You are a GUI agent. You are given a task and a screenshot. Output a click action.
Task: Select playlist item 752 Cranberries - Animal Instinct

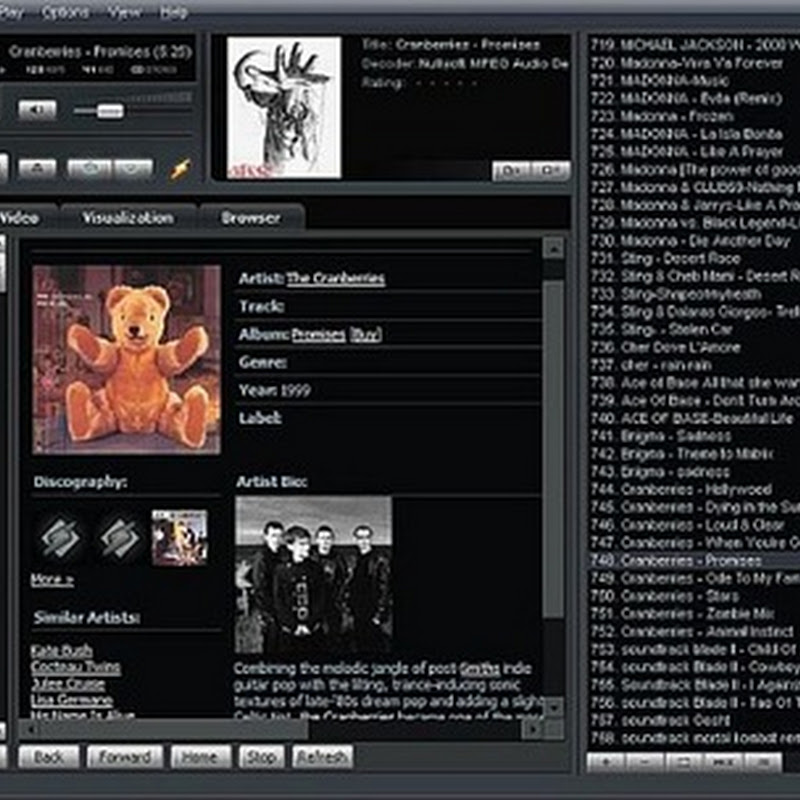click(694, 631)
